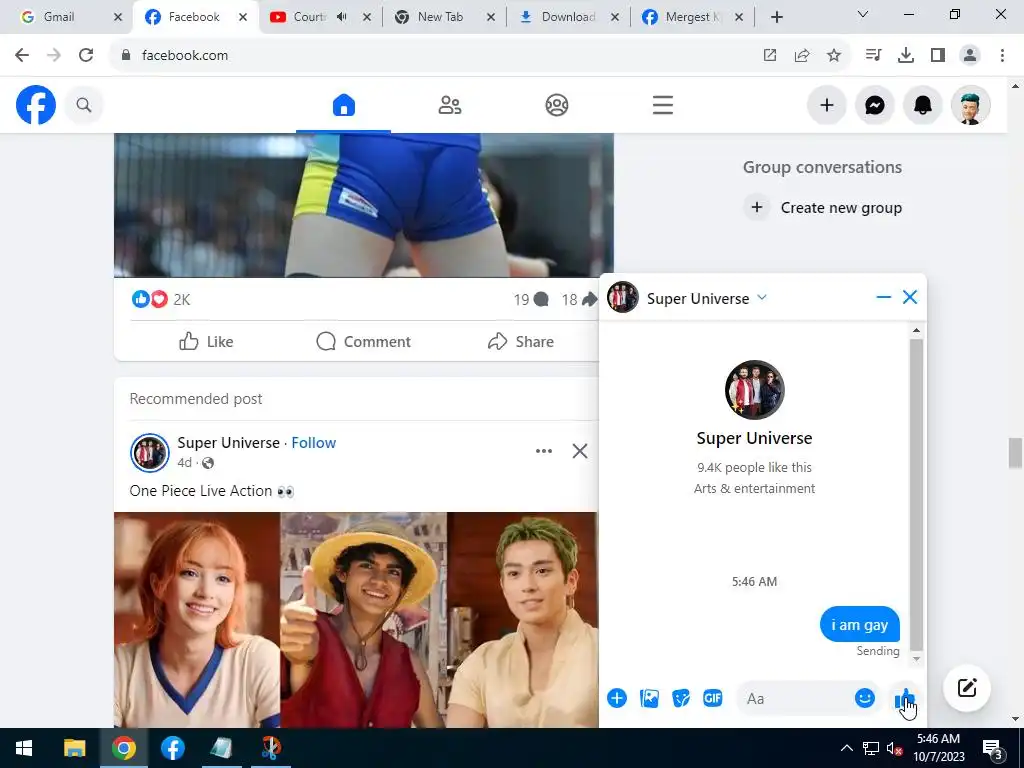Open Super Universe page name link
This screenshot has width=1024, height=768.
tap(229, 443)
